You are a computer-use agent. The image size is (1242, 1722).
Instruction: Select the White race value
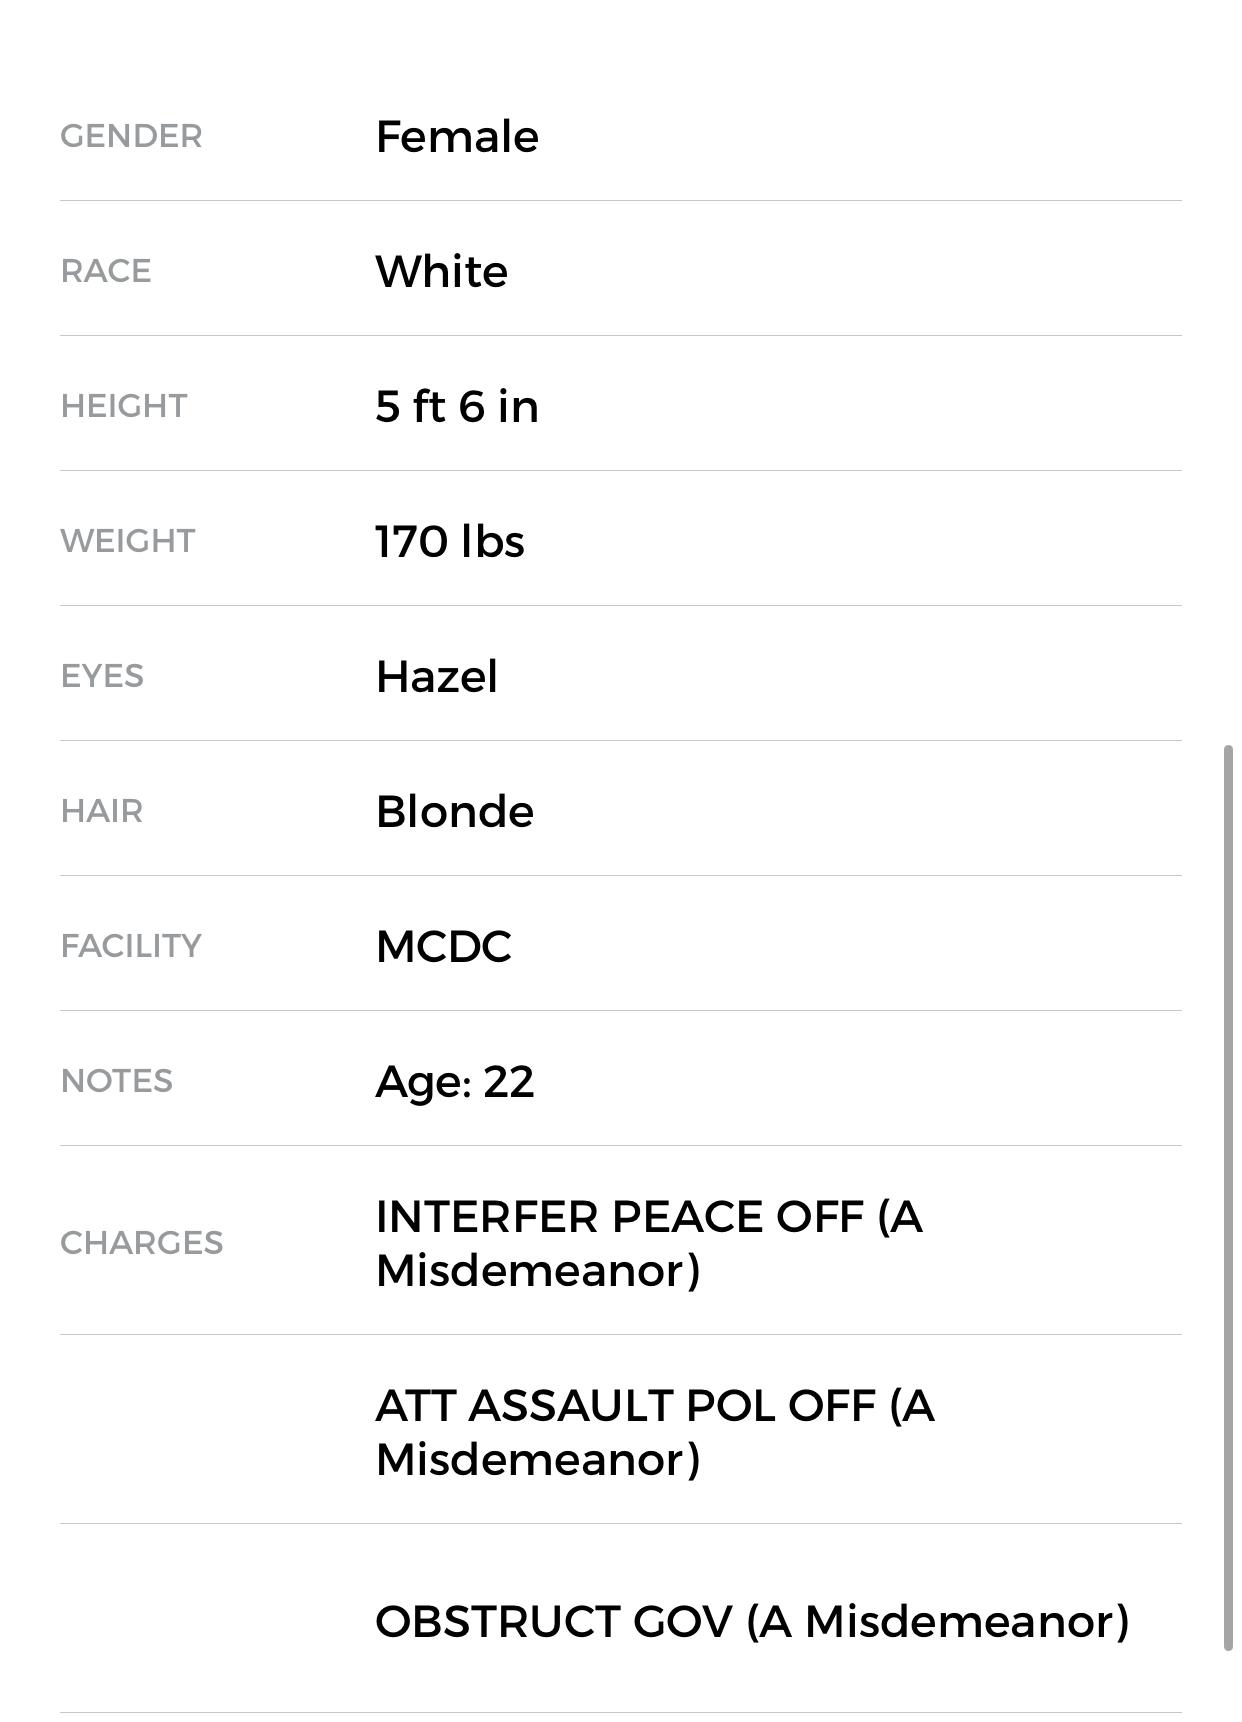[x=441, y=272]
